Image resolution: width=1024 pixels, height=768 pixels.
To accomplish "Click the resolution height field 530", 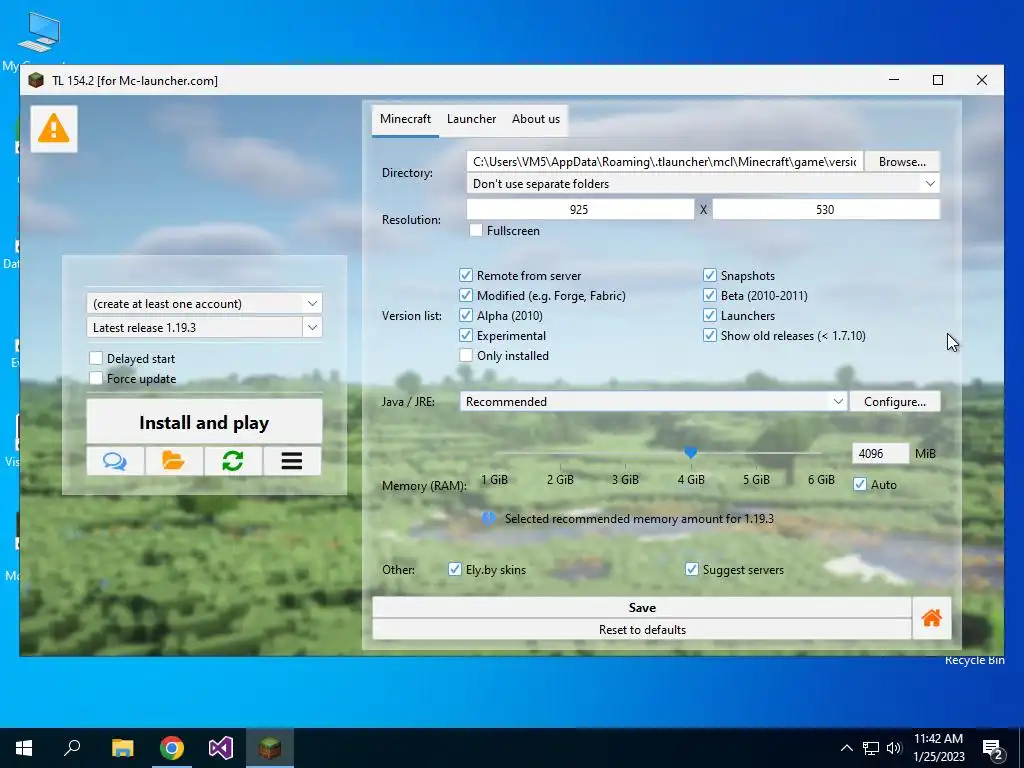I will (825, 210).
